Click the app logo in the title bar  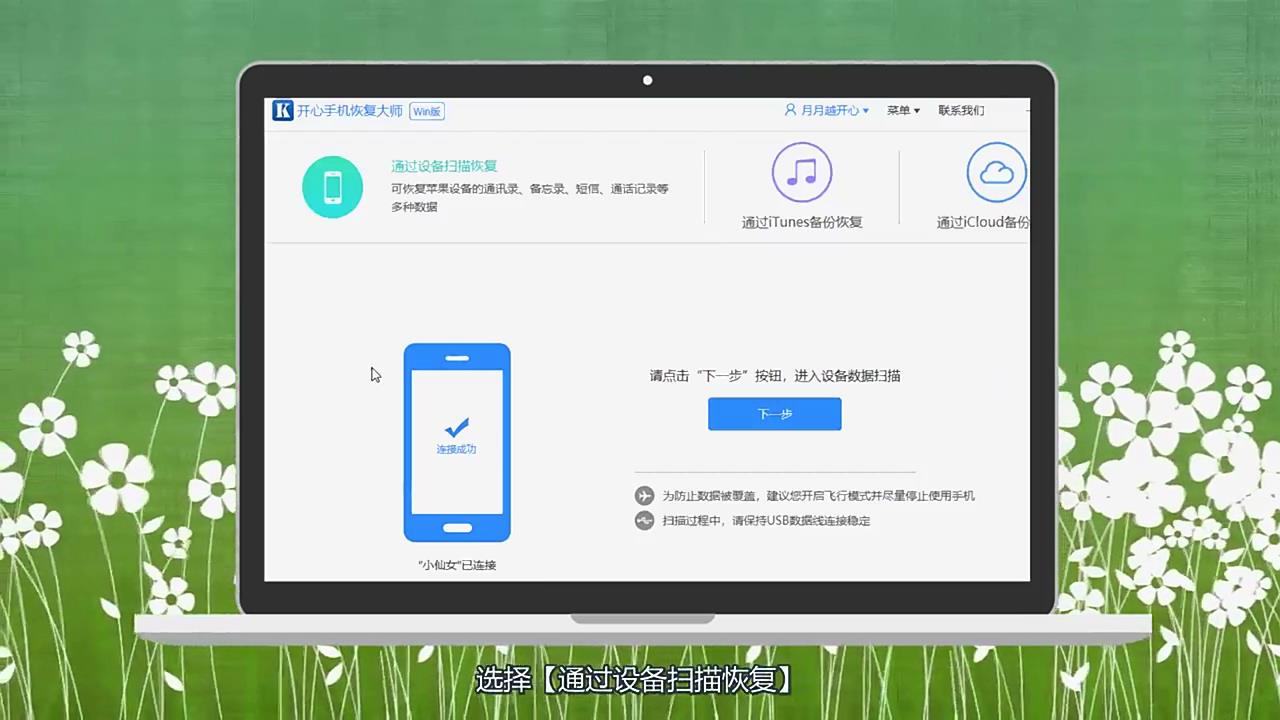tap(283, 110)
